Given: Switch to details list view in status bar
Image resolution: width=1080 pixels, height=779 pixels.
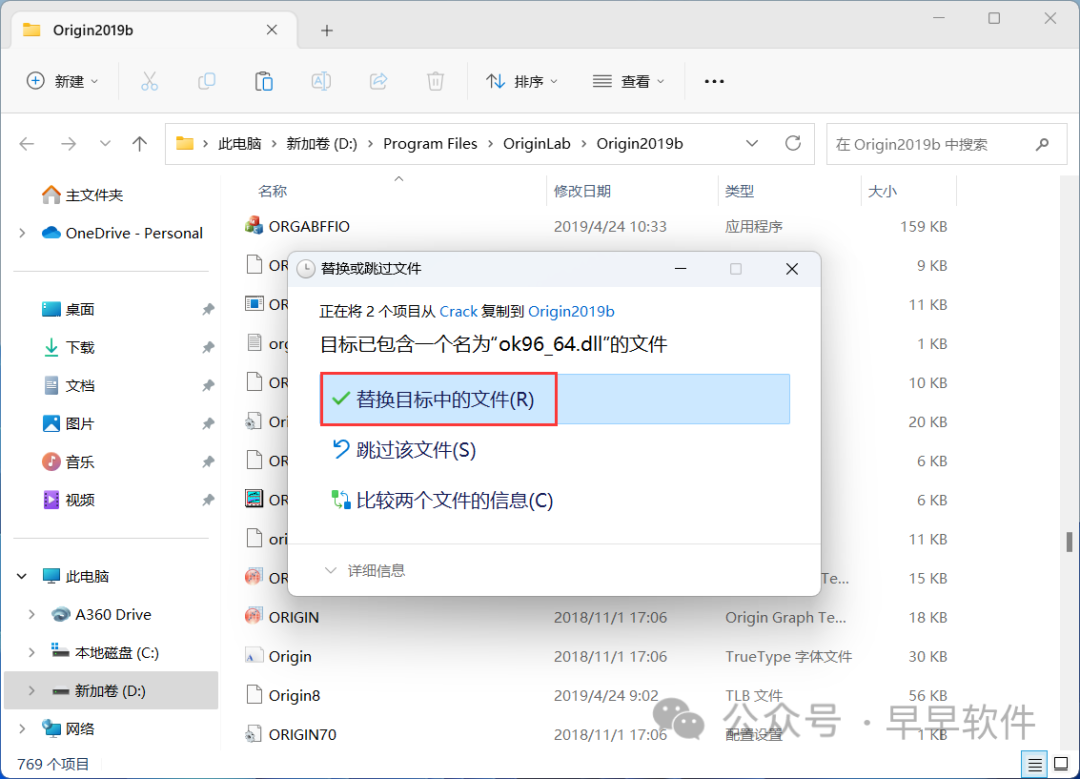Looking at the screenshot, I should pyautogui.click(x=1036, y=763).
